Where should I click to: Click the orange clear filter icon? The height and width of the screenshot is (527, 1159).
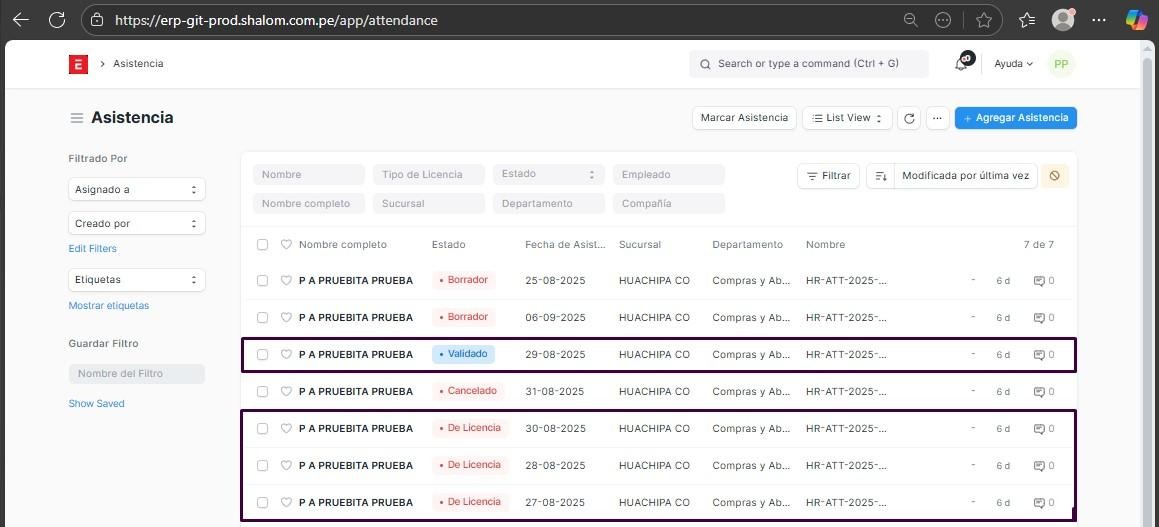tap(1054, 176)
